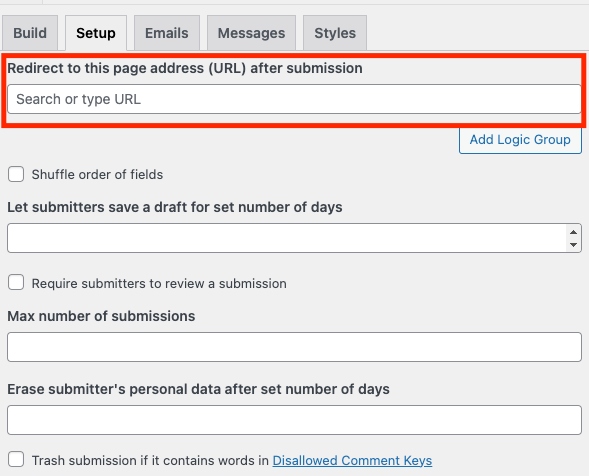
Task: Click the redirect URL search field
Action: point(294,99)
